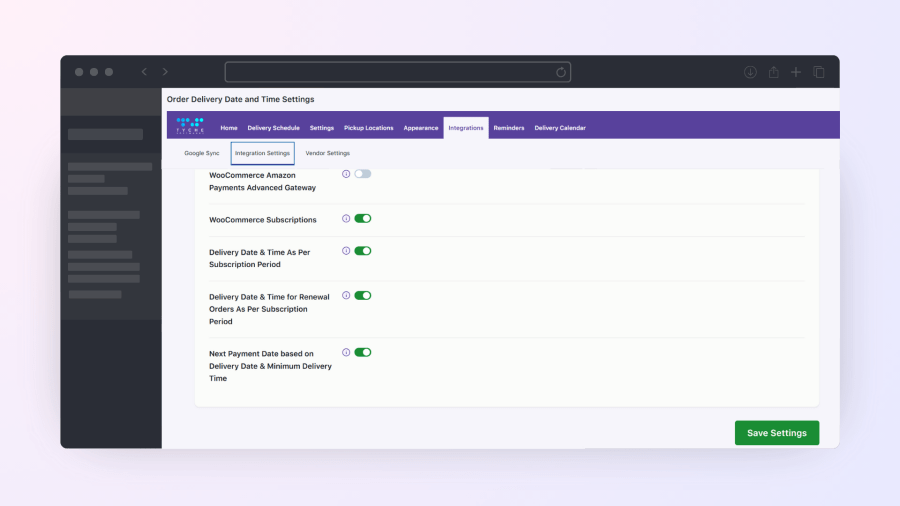Screen dimensions: 900x506
Task: Click the browser share icon
Action: tap(773, 72)
